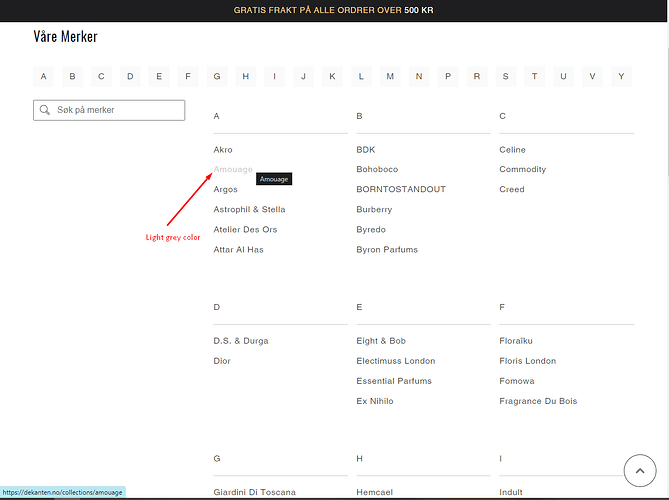Click the scroll-to-top arrow button
669x500 pixels.
click(x=640, y=471)
